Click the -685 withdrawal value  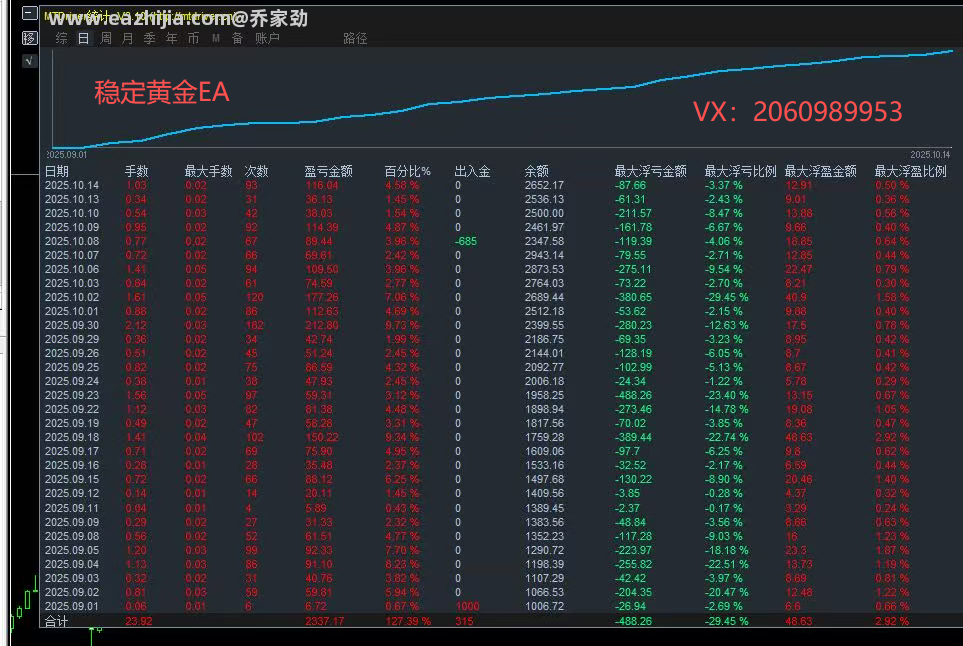tap(466, 241)
